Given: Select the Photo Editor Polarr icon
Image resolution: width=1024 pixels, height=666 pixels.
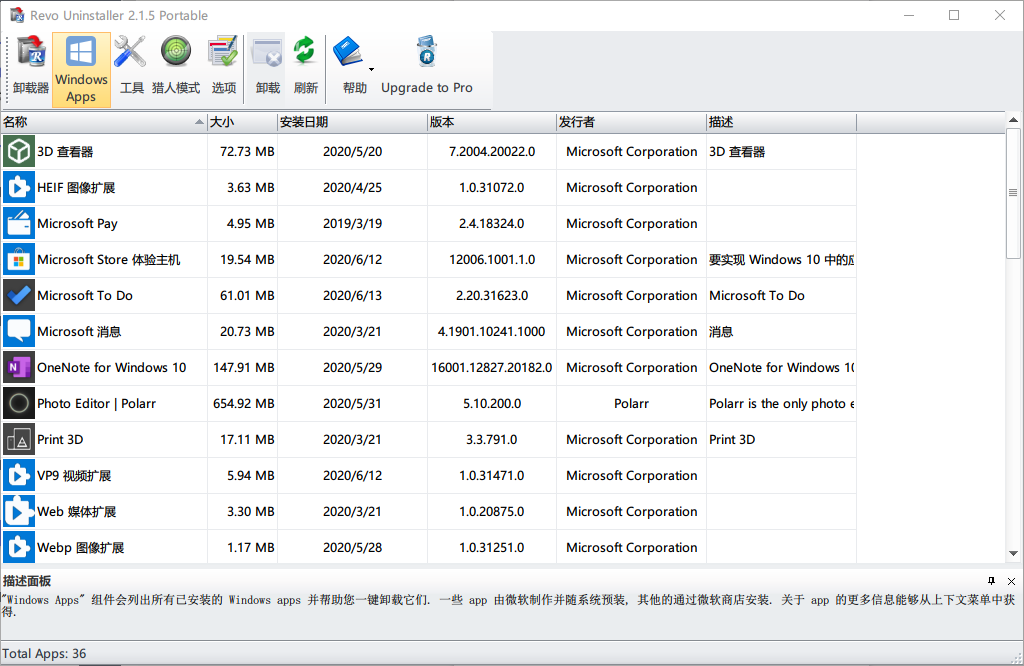Looking at the screenshot, I should click(19, 404).
